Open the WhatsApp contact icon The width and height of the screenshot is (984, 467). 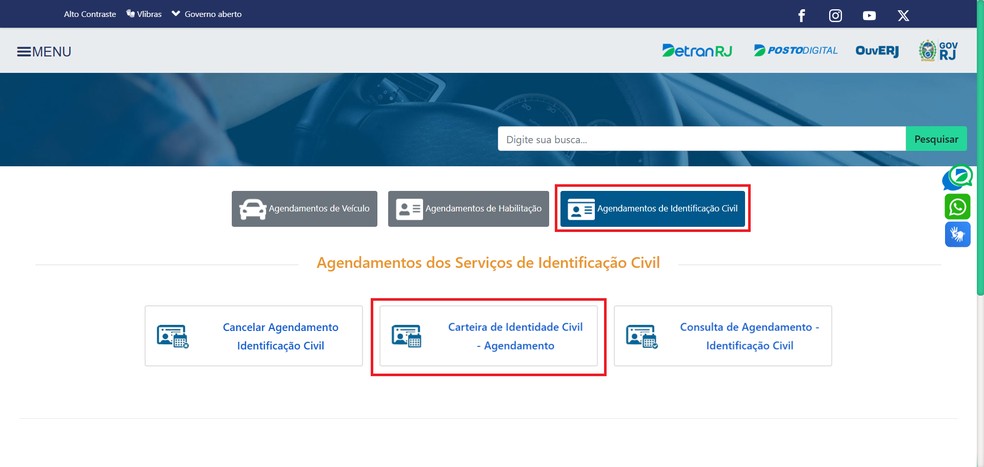coord(958,207)
